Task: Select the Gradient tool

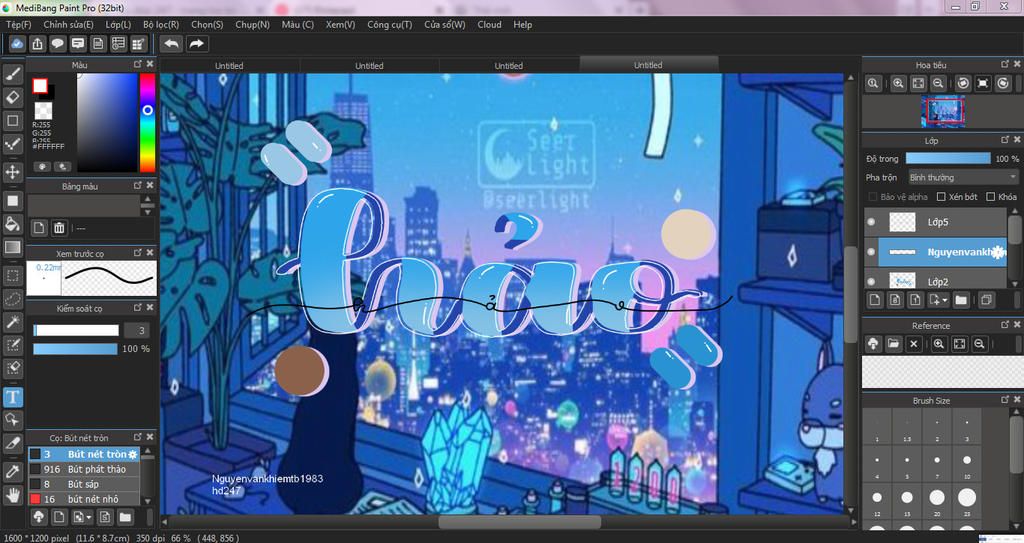Action: point(12,247)
